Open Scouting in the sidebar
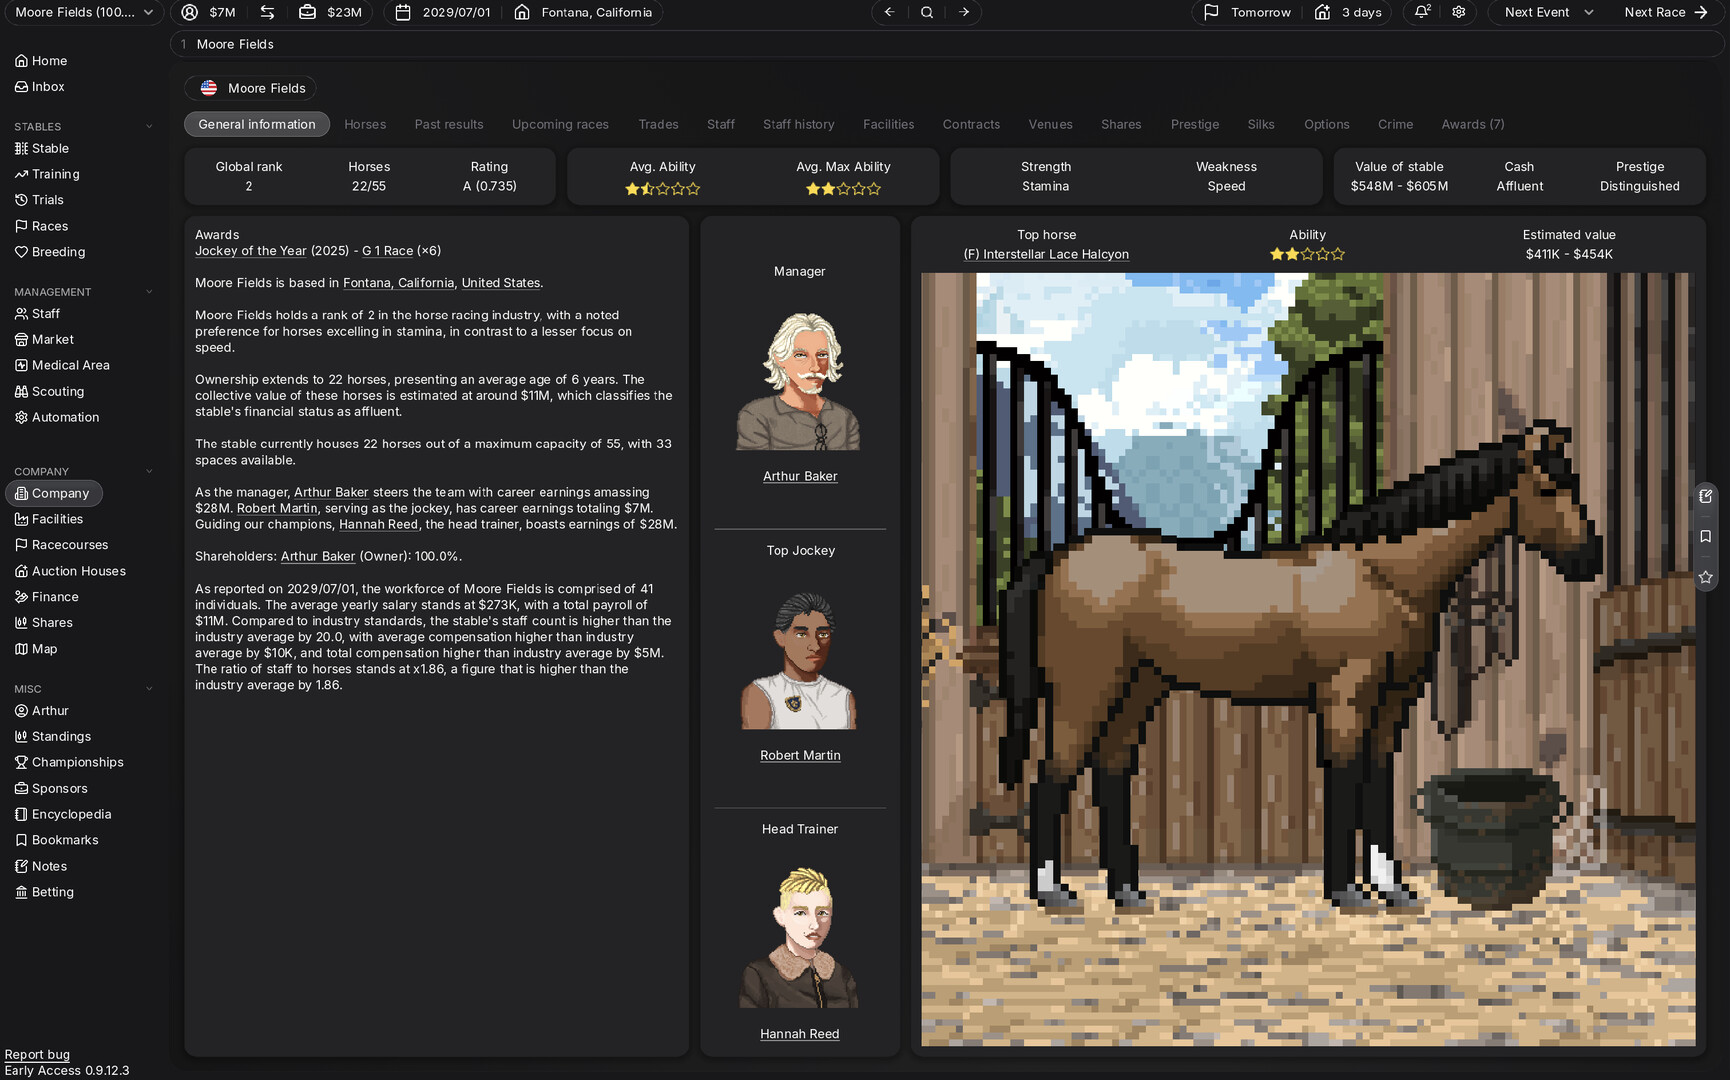This screenshot has height=1080, width=1730. coord(49,391)
